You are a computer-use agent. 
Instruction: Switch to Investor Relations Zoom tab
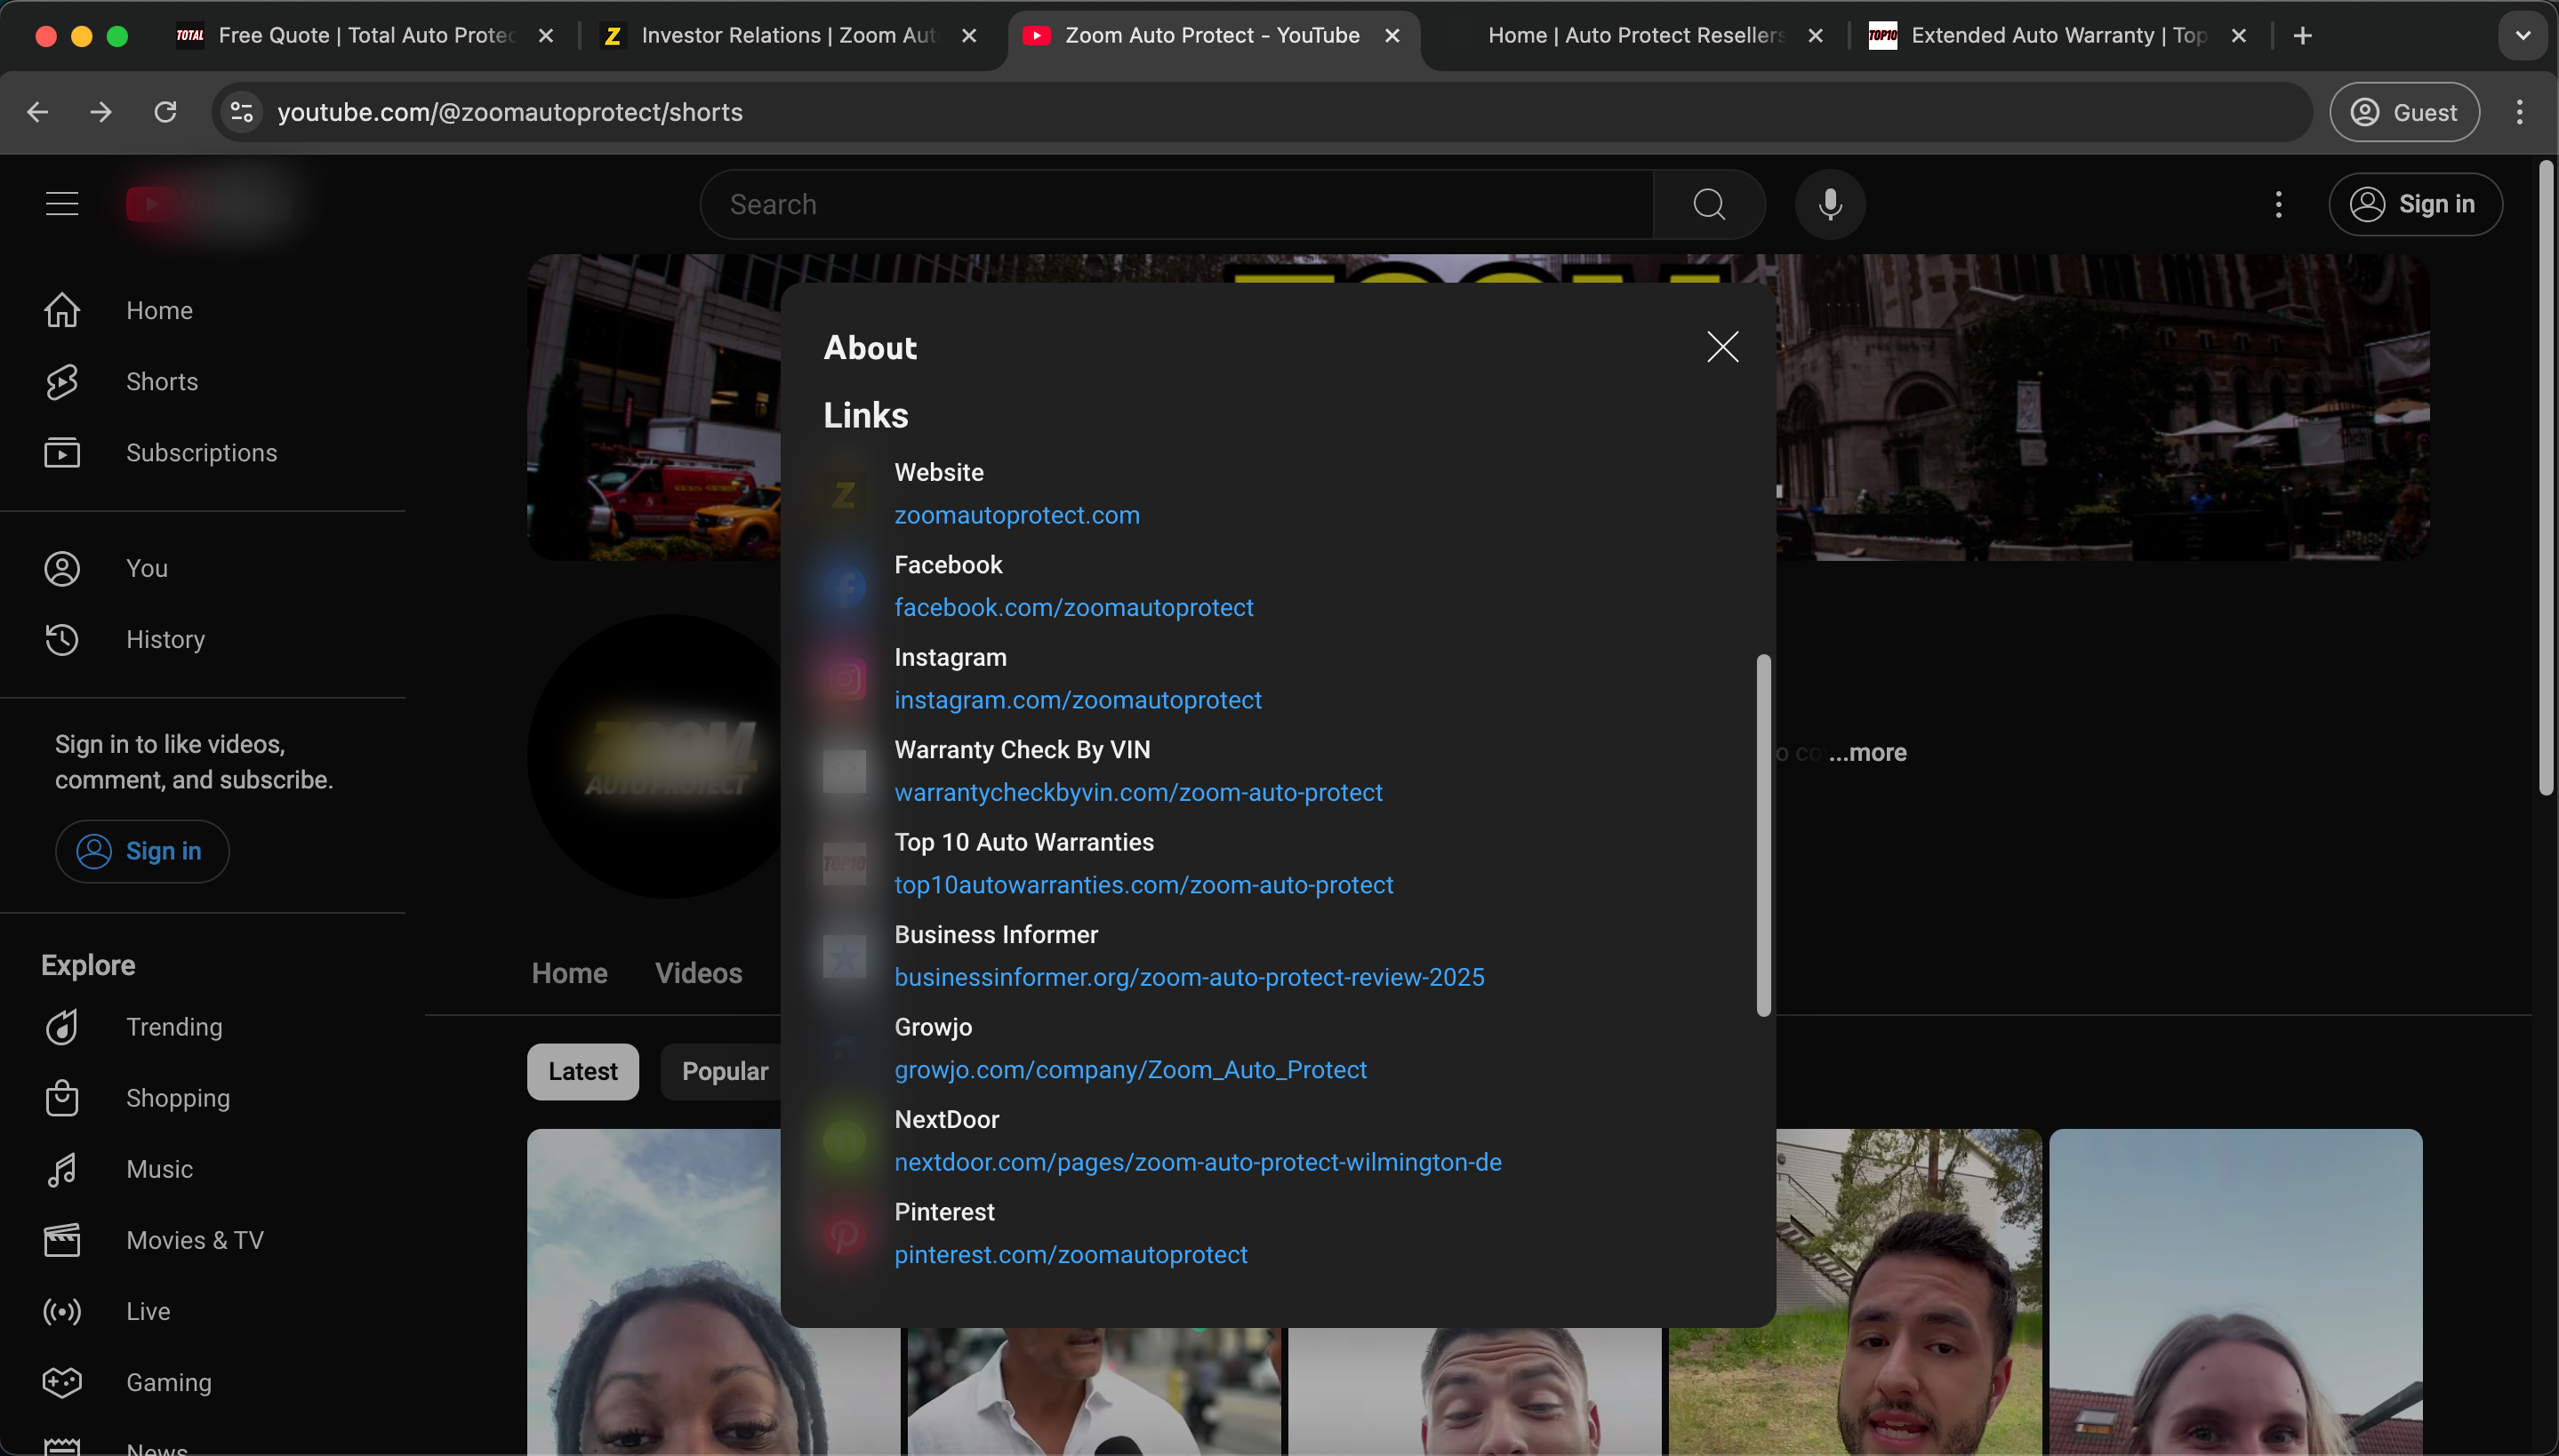tap(788, 36)
